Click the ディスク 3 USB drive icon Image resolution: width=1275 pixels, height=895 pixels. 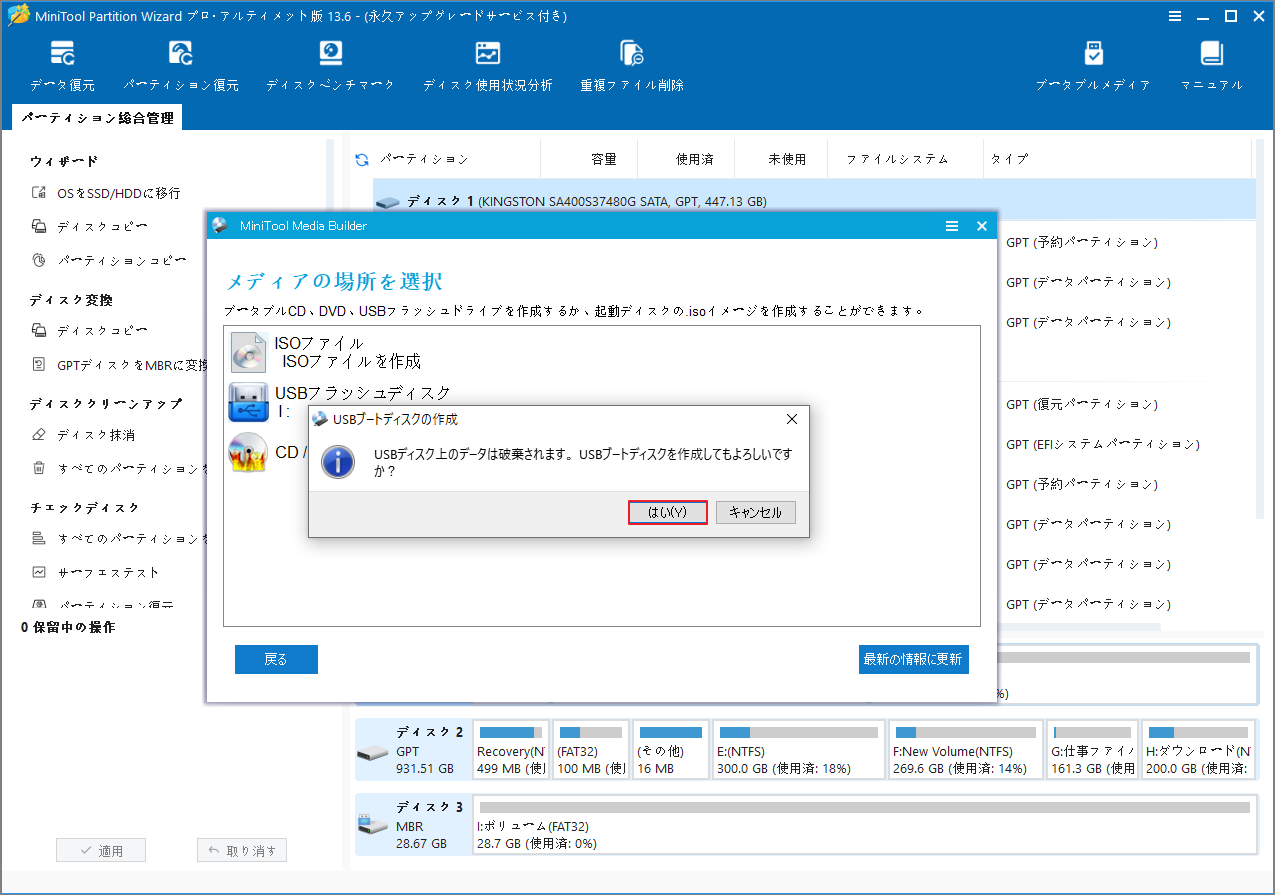click(373, 826)
